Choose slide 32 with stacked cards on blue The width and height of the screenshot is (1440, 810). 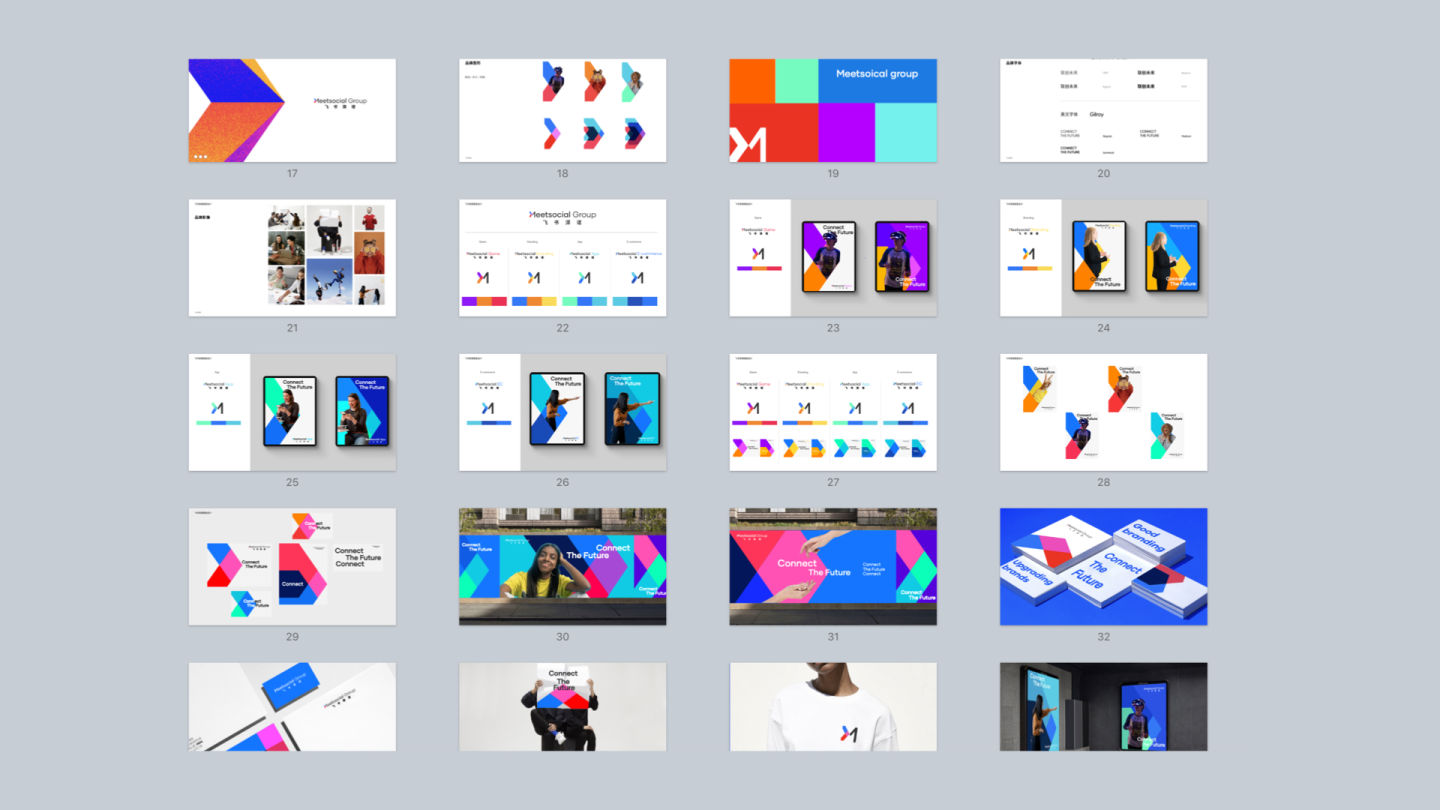(1103, 566)
